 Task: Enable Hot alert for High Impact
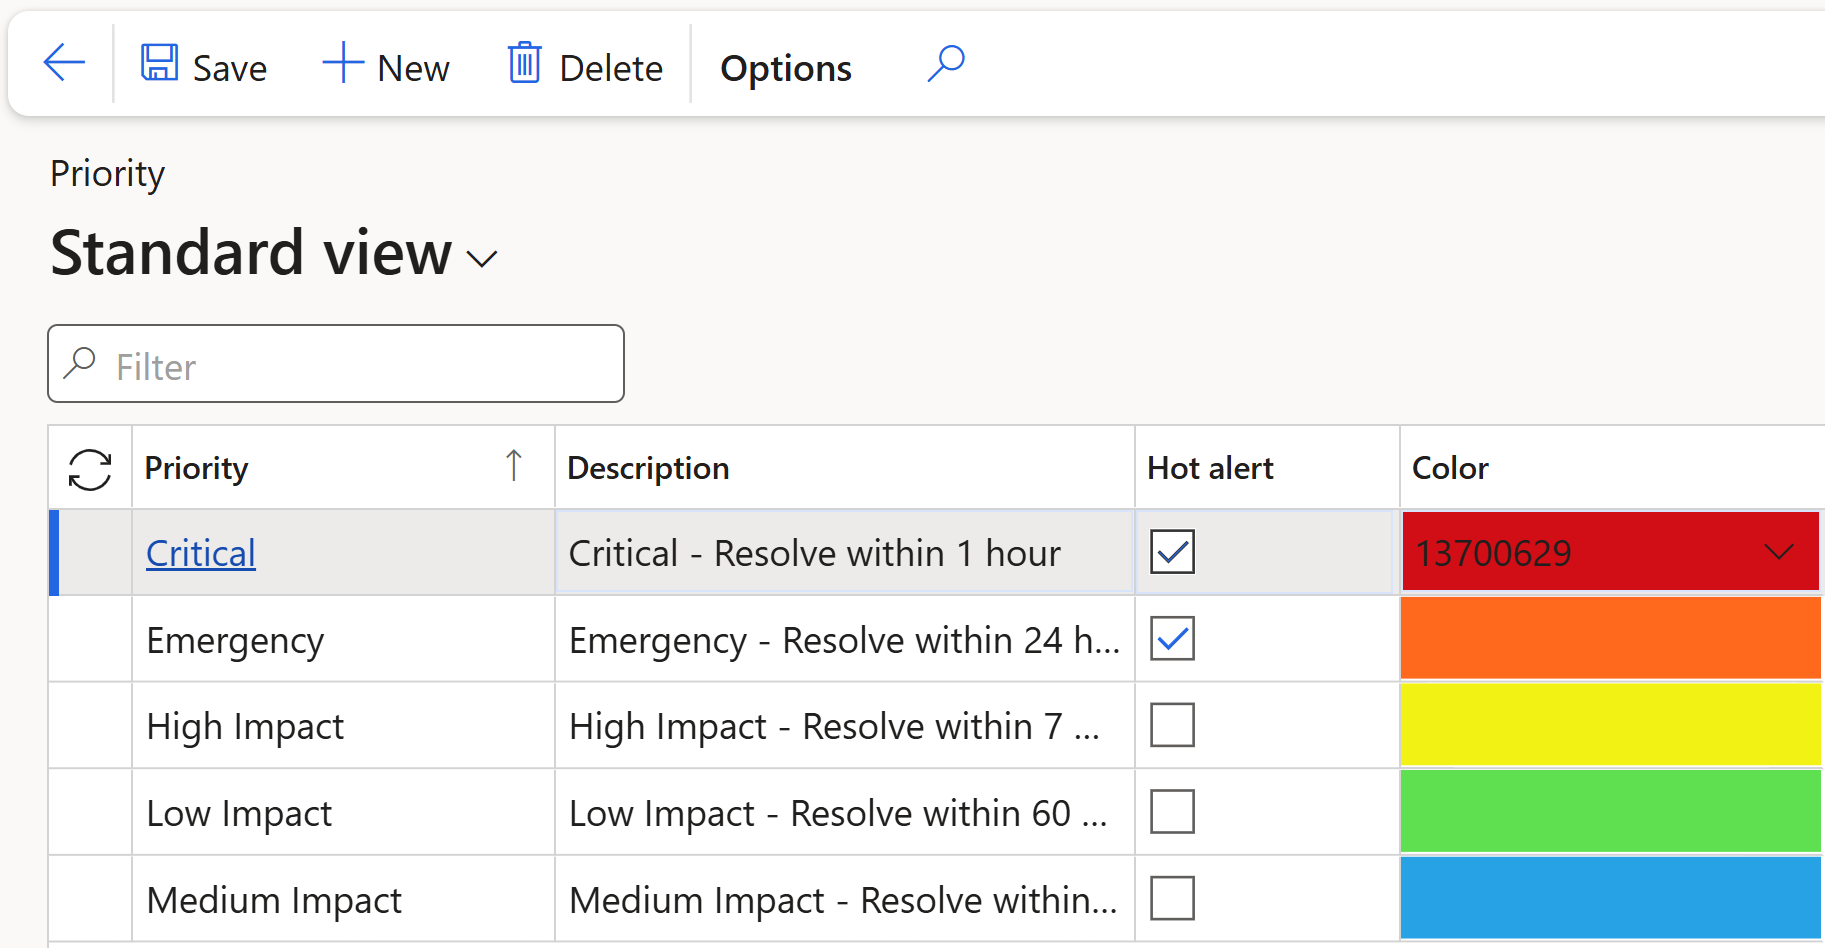[1171, 724]
